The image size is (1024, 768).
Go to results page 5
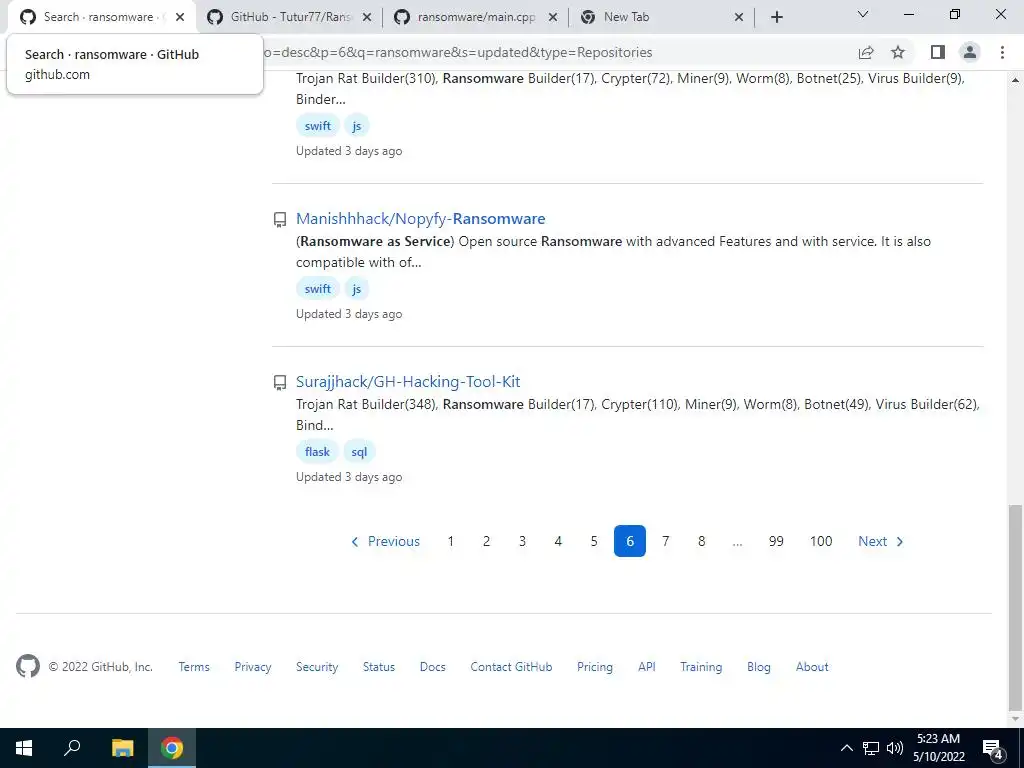click(594, 541)
